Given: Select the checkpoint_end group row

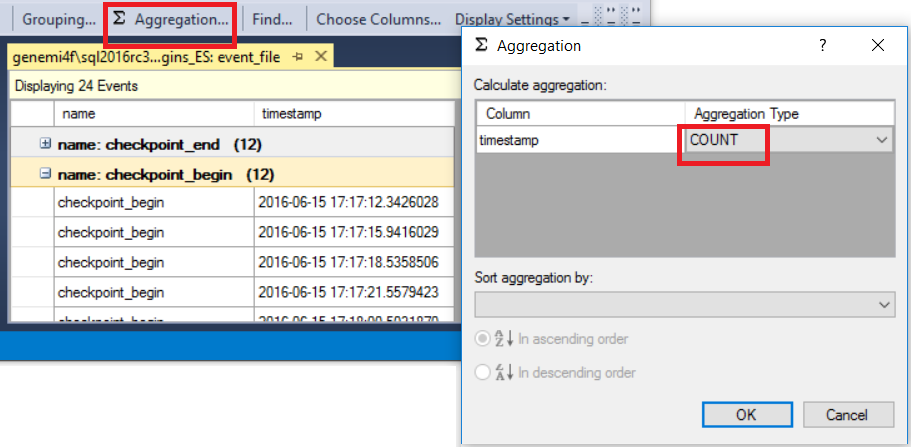Looking at the screenshot, I should [x=232, y=145].
